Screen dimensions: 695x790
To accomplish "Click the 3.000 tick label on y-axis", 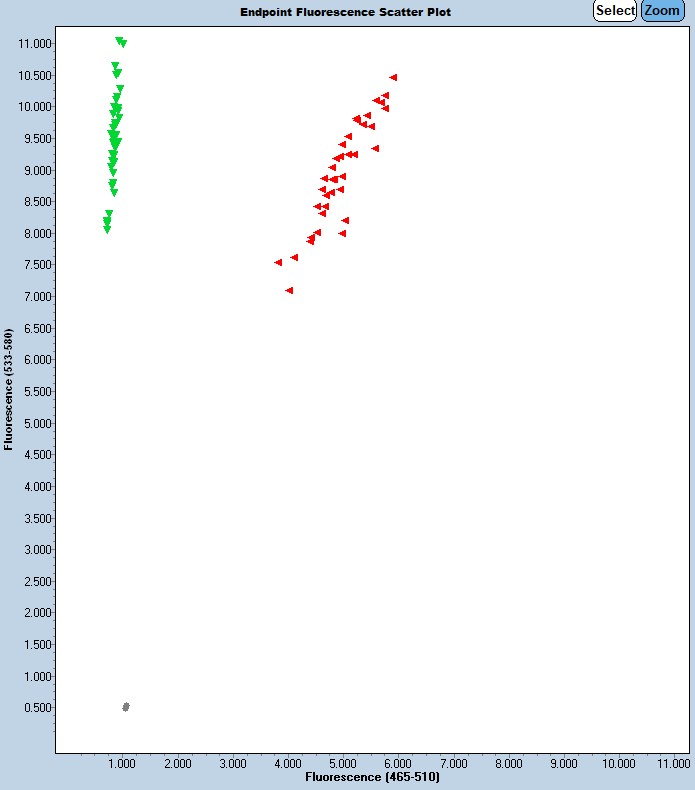I will tap(36, 550).
